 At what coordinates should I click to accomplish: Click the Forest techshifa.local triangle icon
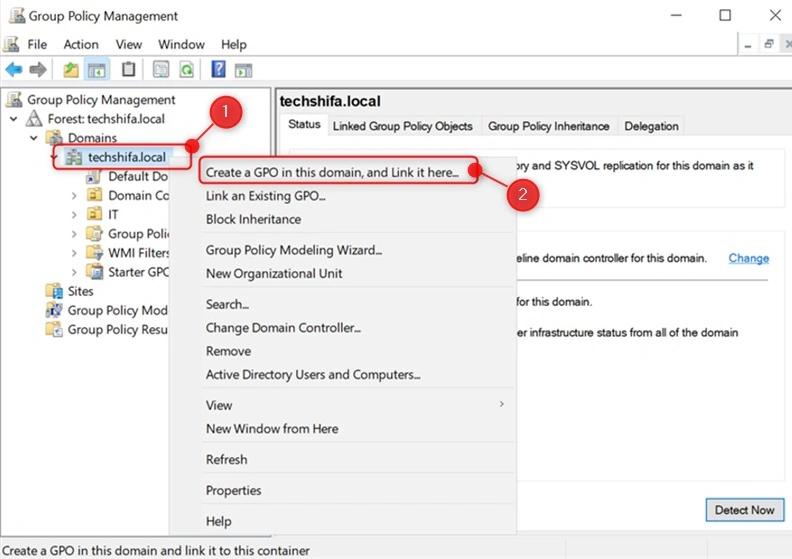[34, 119]
